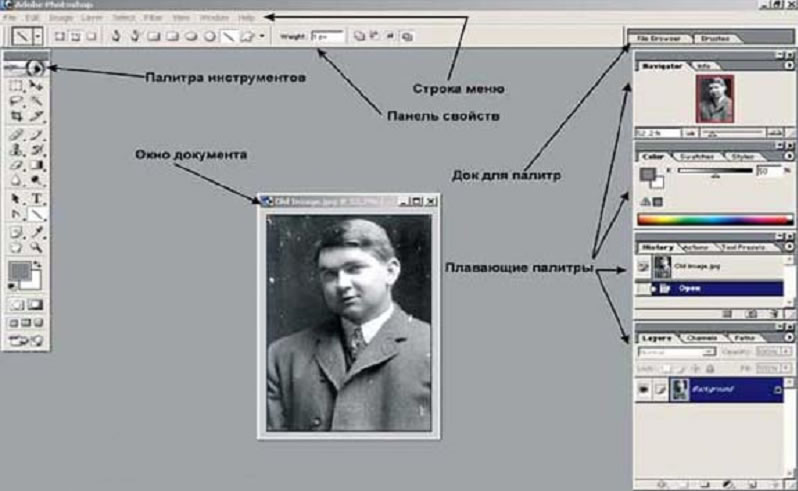Set history brush source for Old Image snapshot
Screen dimensions: 798x491
[x=644, y=266]
